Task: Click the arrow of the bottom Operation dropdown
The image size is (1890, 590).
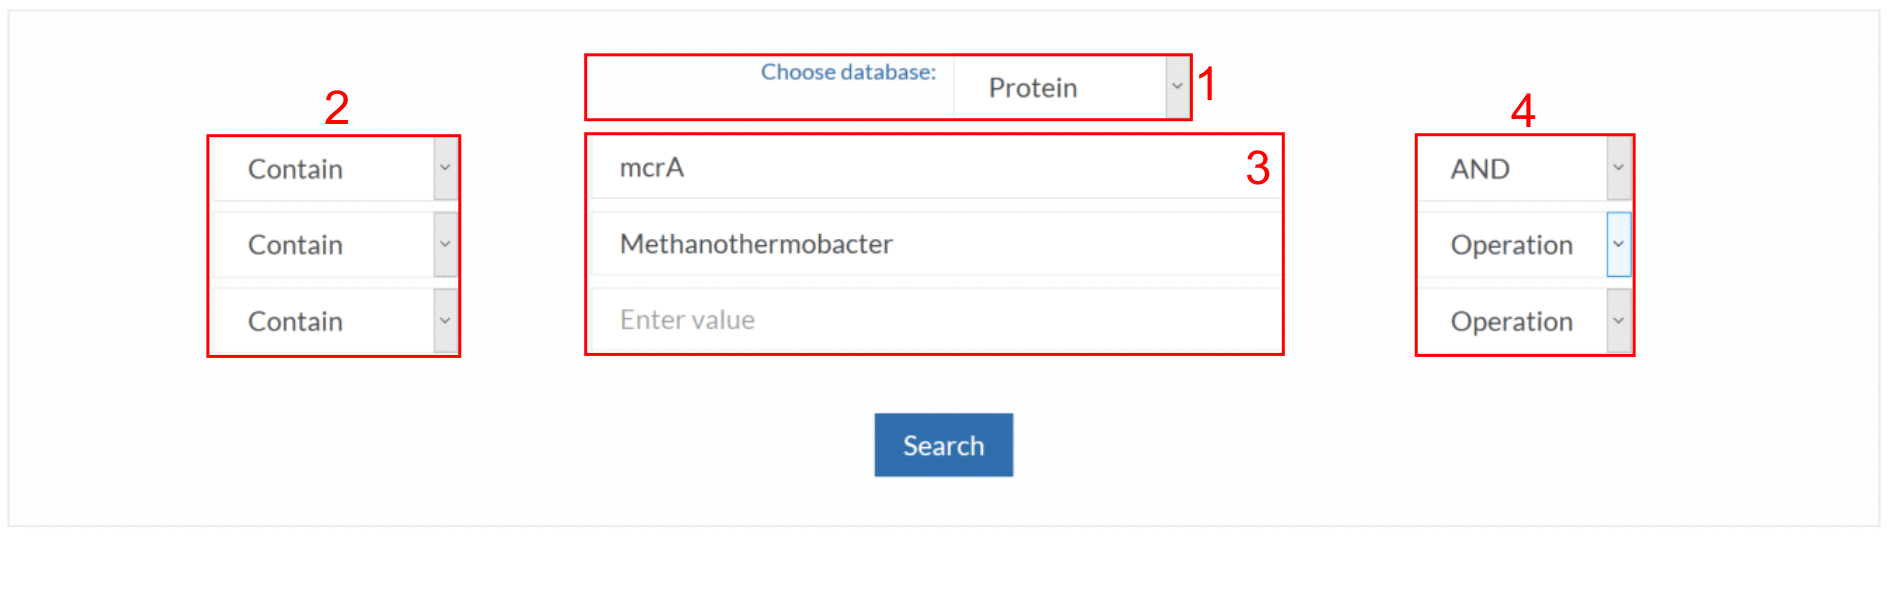Action: click(x=1618, y=321)
